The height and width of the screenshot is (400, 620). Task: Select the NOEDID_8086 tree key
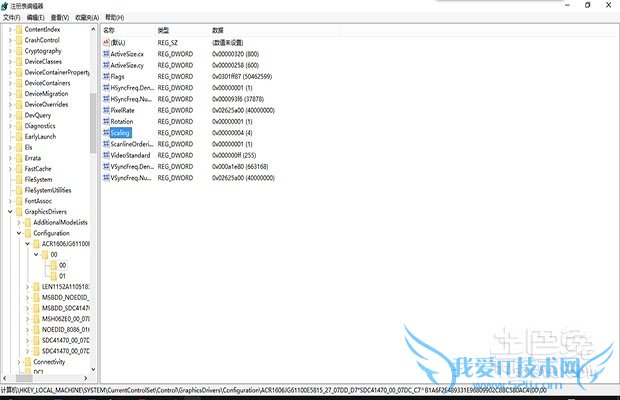pyautogui.click(x=66, y=330)
